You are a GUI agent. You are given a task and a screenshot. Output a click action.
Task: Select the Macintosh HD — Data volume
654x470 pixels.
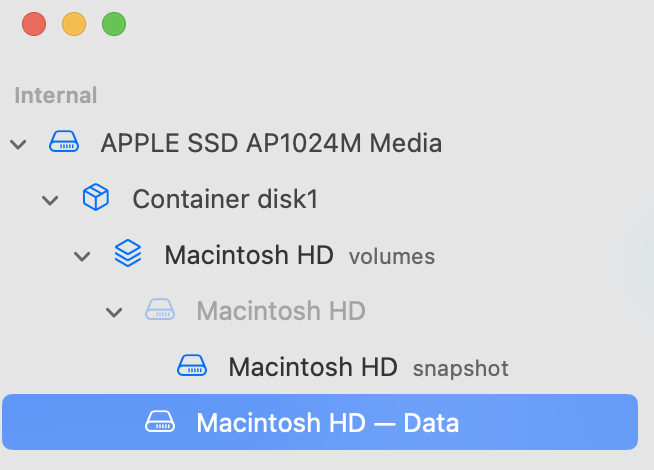click(328, 423)
